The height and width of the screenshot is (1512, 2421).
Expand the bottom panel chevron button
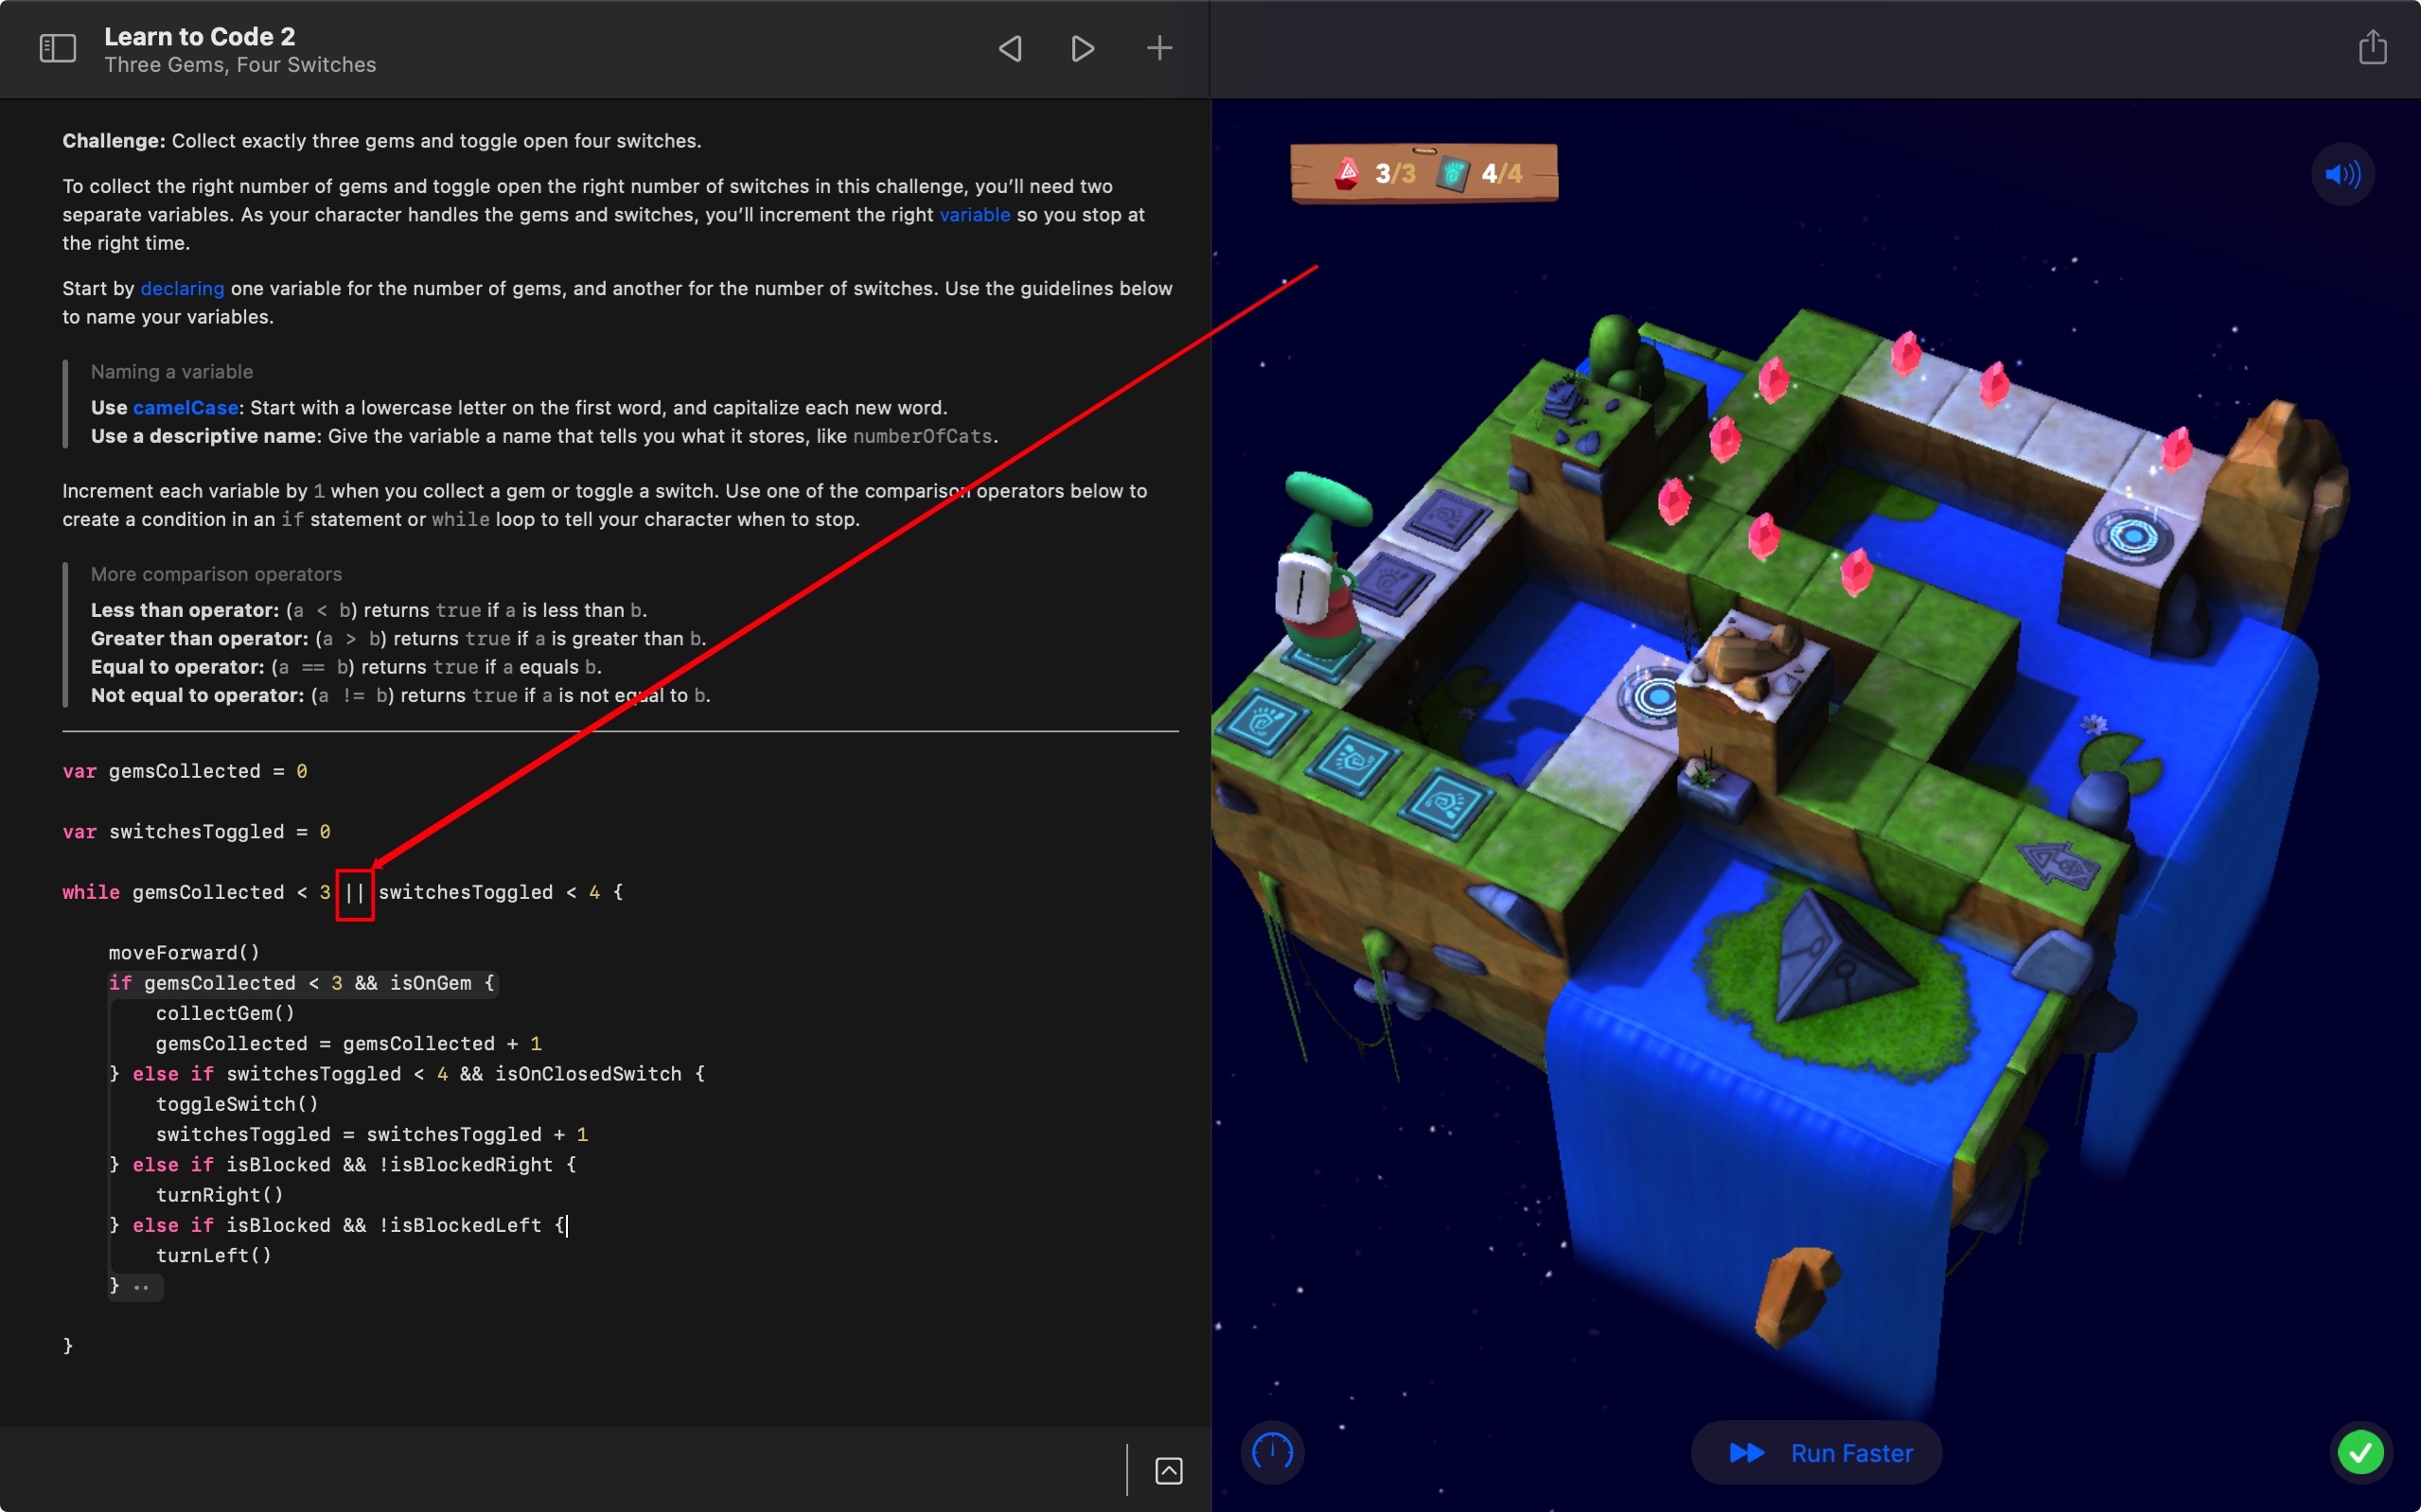coord(1168,1470)
